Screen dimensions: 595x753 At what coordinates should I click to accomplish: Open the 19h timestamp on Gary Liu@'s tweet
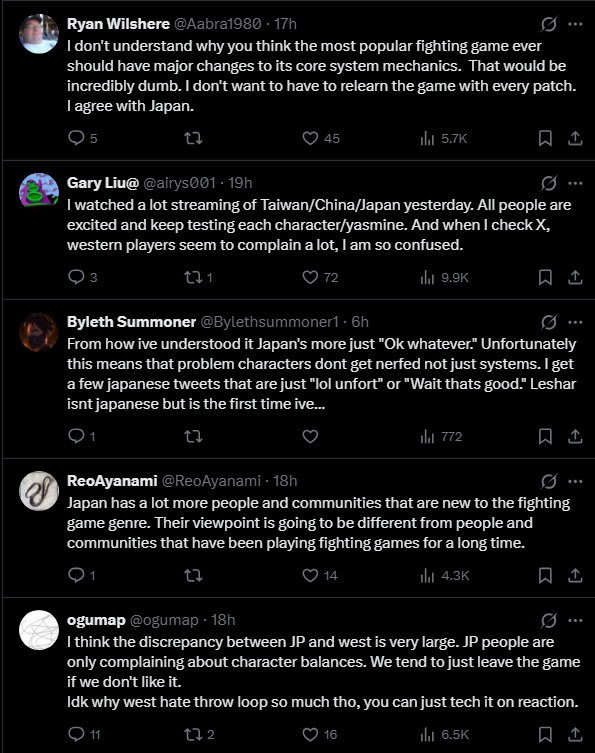[x=240, y=183]
